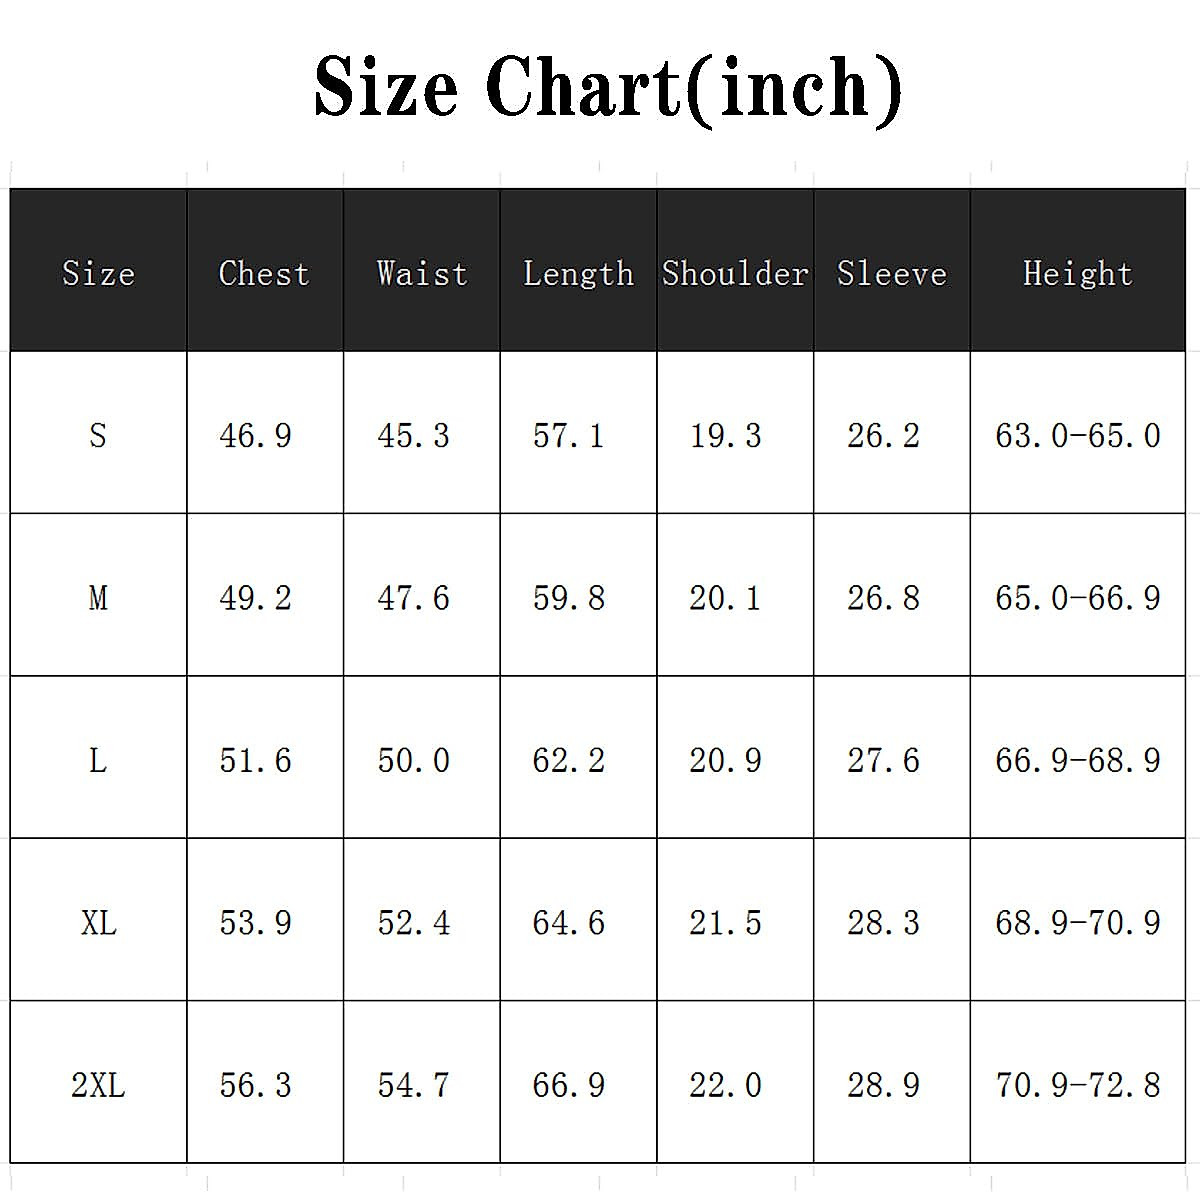Viewport: 1200px width, 1200px height.
Task: Click the S size row label
Action: (98, 435)
